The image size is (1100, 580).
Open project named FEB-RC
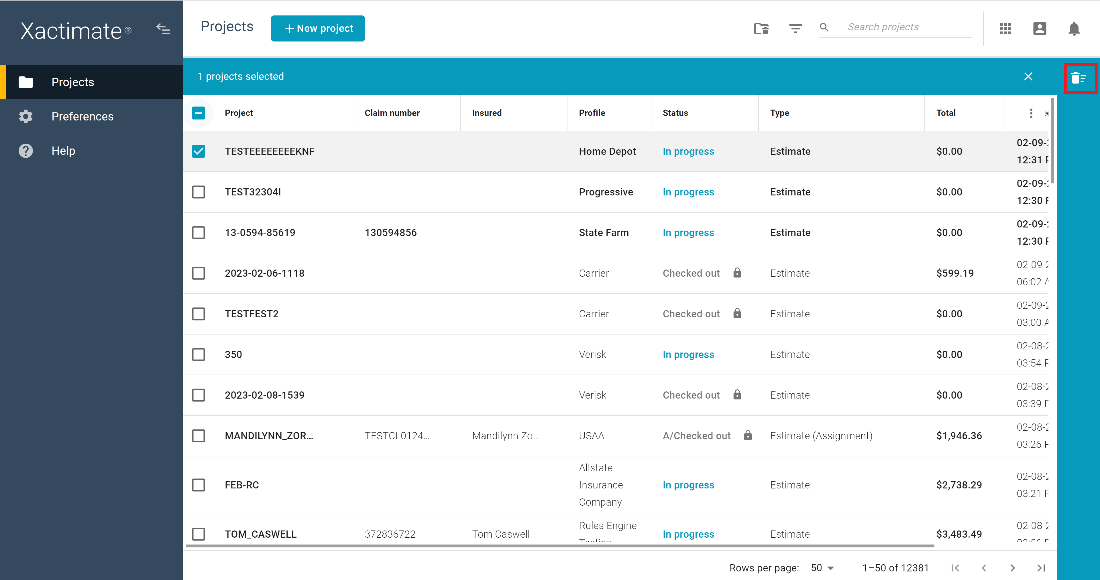click(242, 485)
